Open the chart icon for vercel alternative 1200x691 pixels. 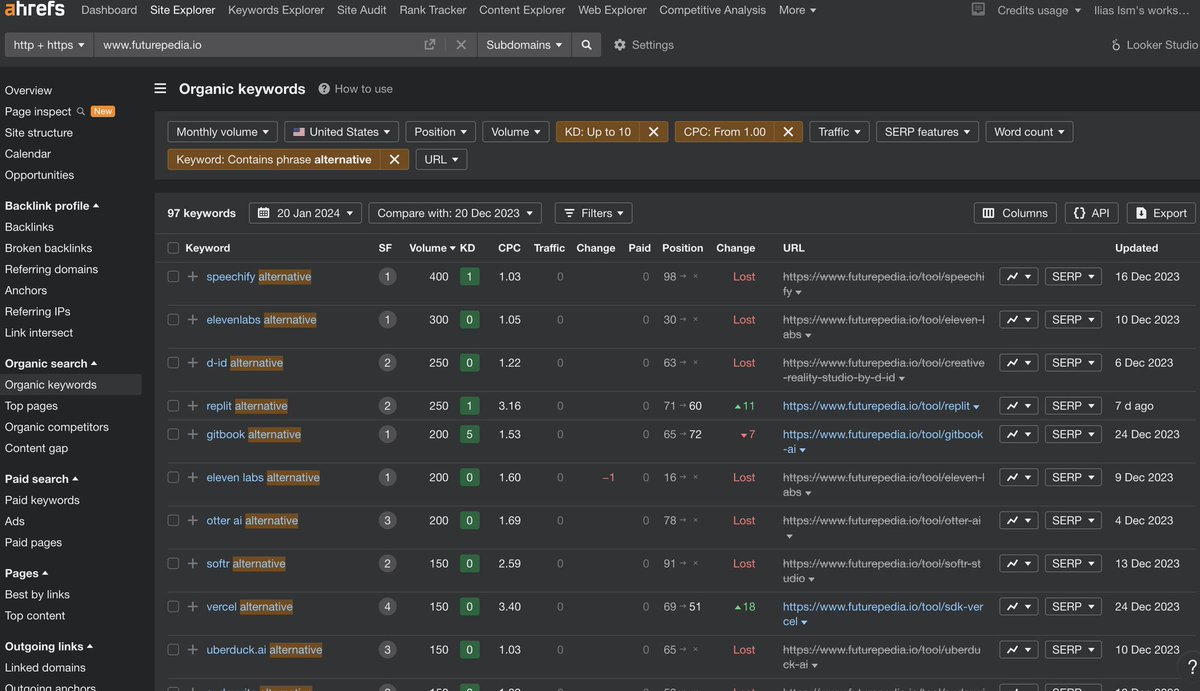tap(1019, 606)
